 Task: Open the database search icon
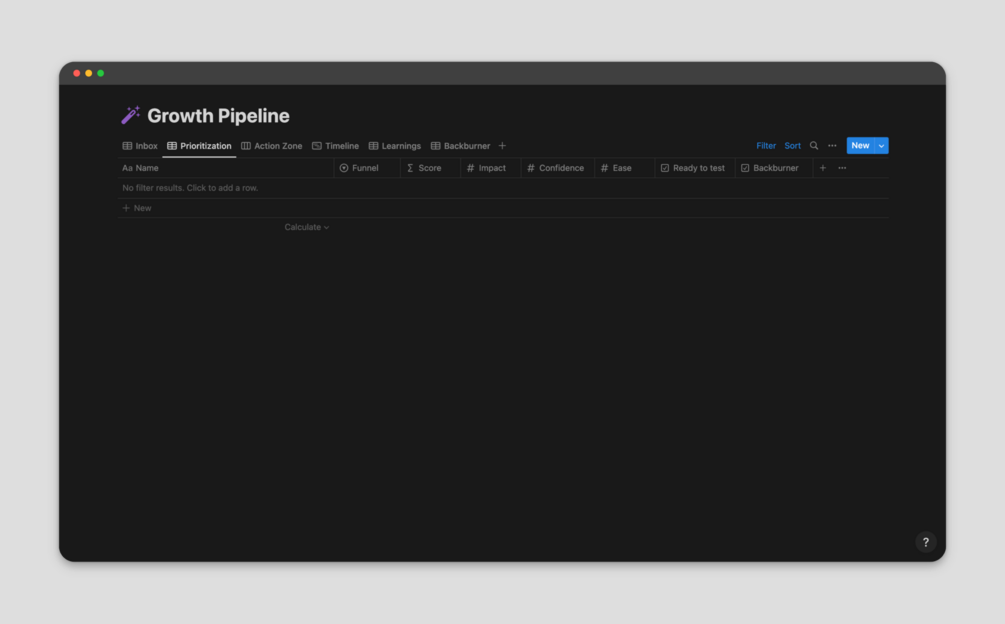[814, 146]
